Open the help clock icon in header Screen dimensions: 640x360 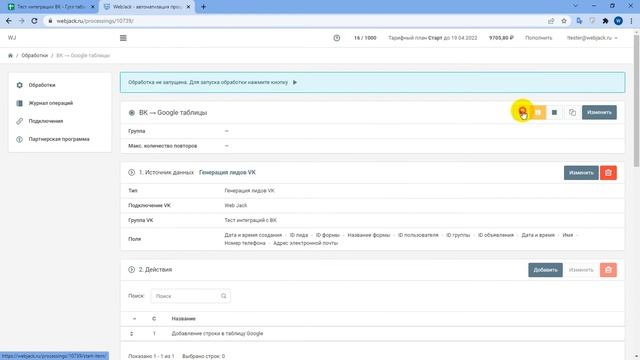(x=337, y=38)
